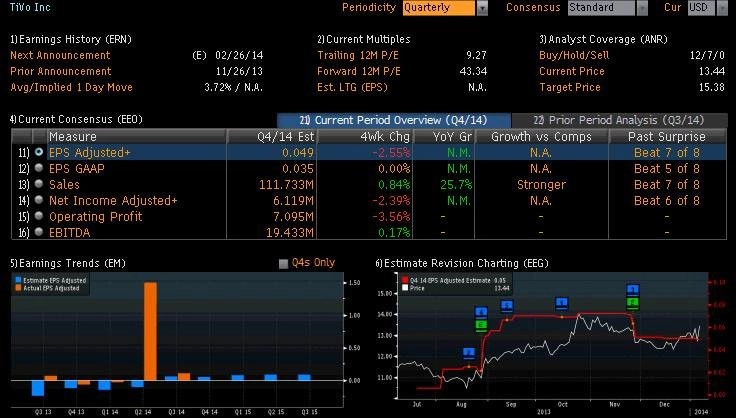736x418 pixels.
Task: Click the Q4/14 Est column header
Action: (x=272, y=137)
